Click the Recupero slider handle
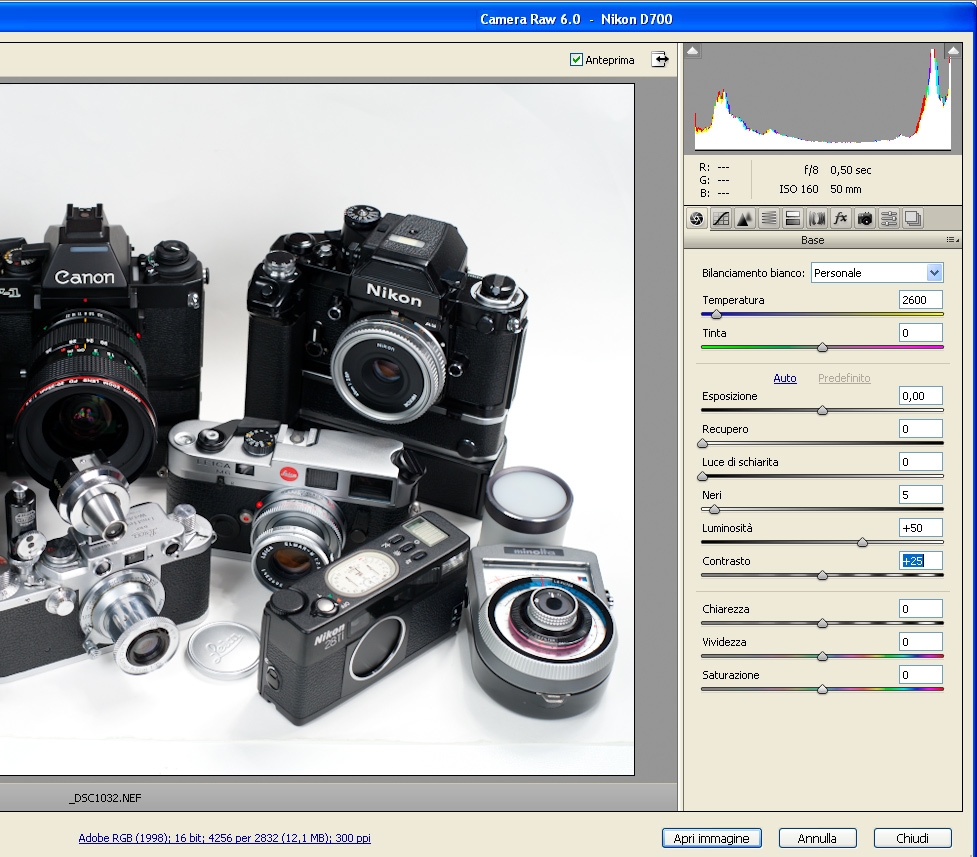The width and height of the screenshot is (977, 857). coord(703,443)
